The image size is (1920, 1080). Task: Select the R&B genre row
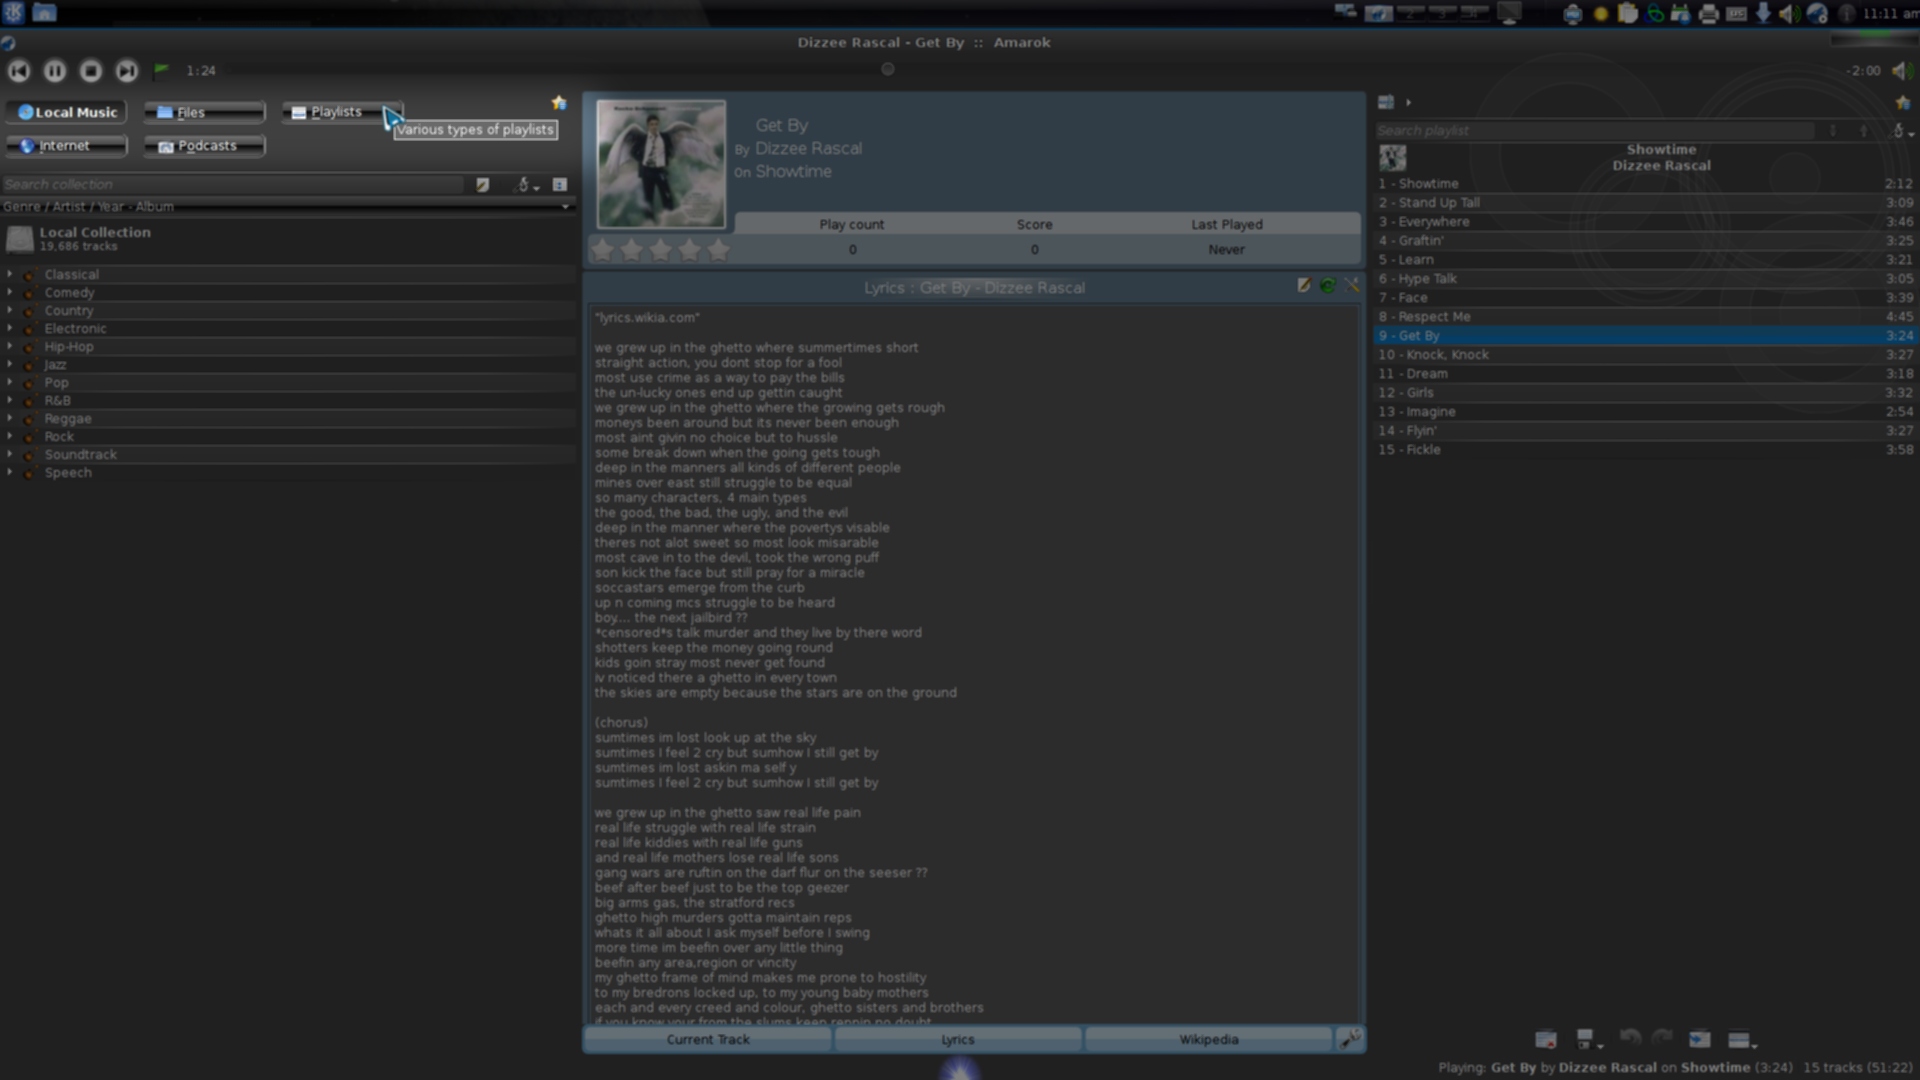(x=290, y=401)
